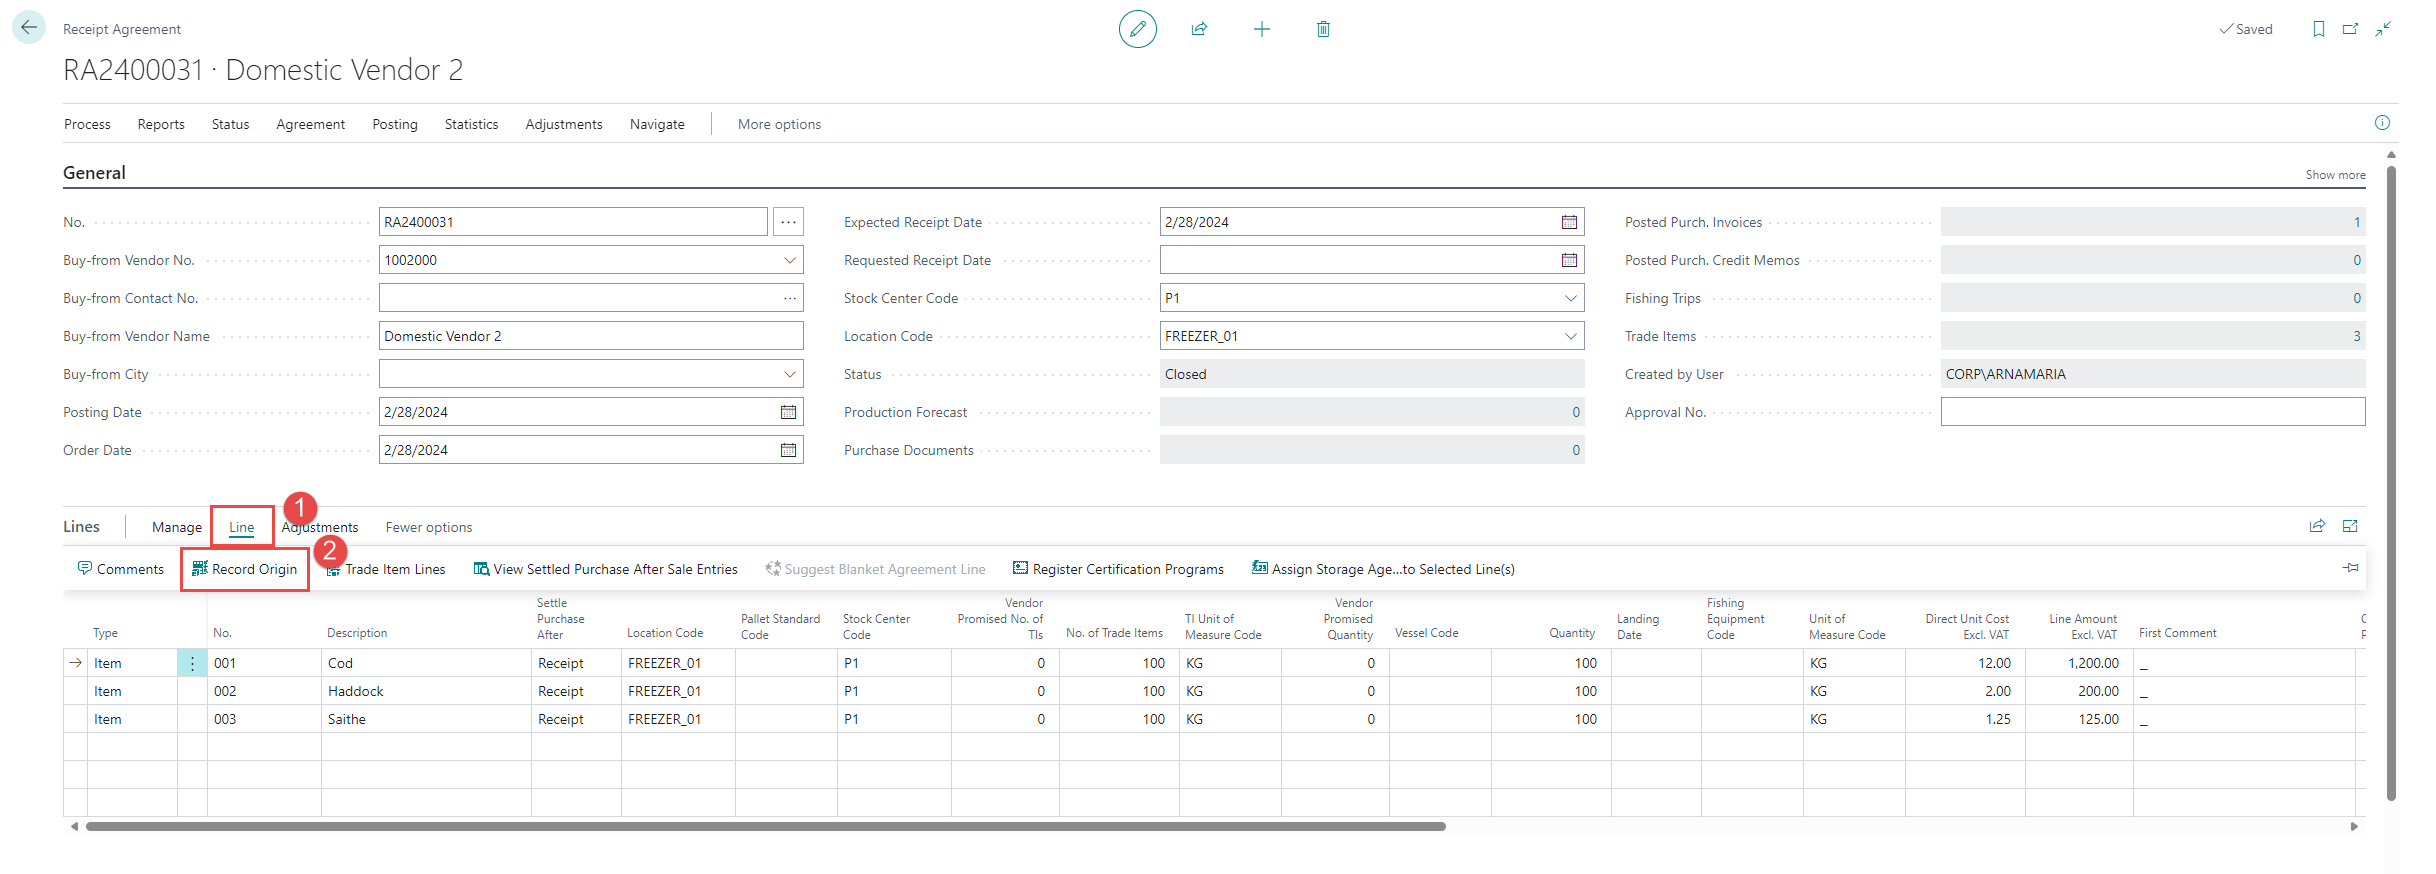This screenshot has height=874, width=2436.
Task: Pin the Lines action bar
Action: (2350, 568)
